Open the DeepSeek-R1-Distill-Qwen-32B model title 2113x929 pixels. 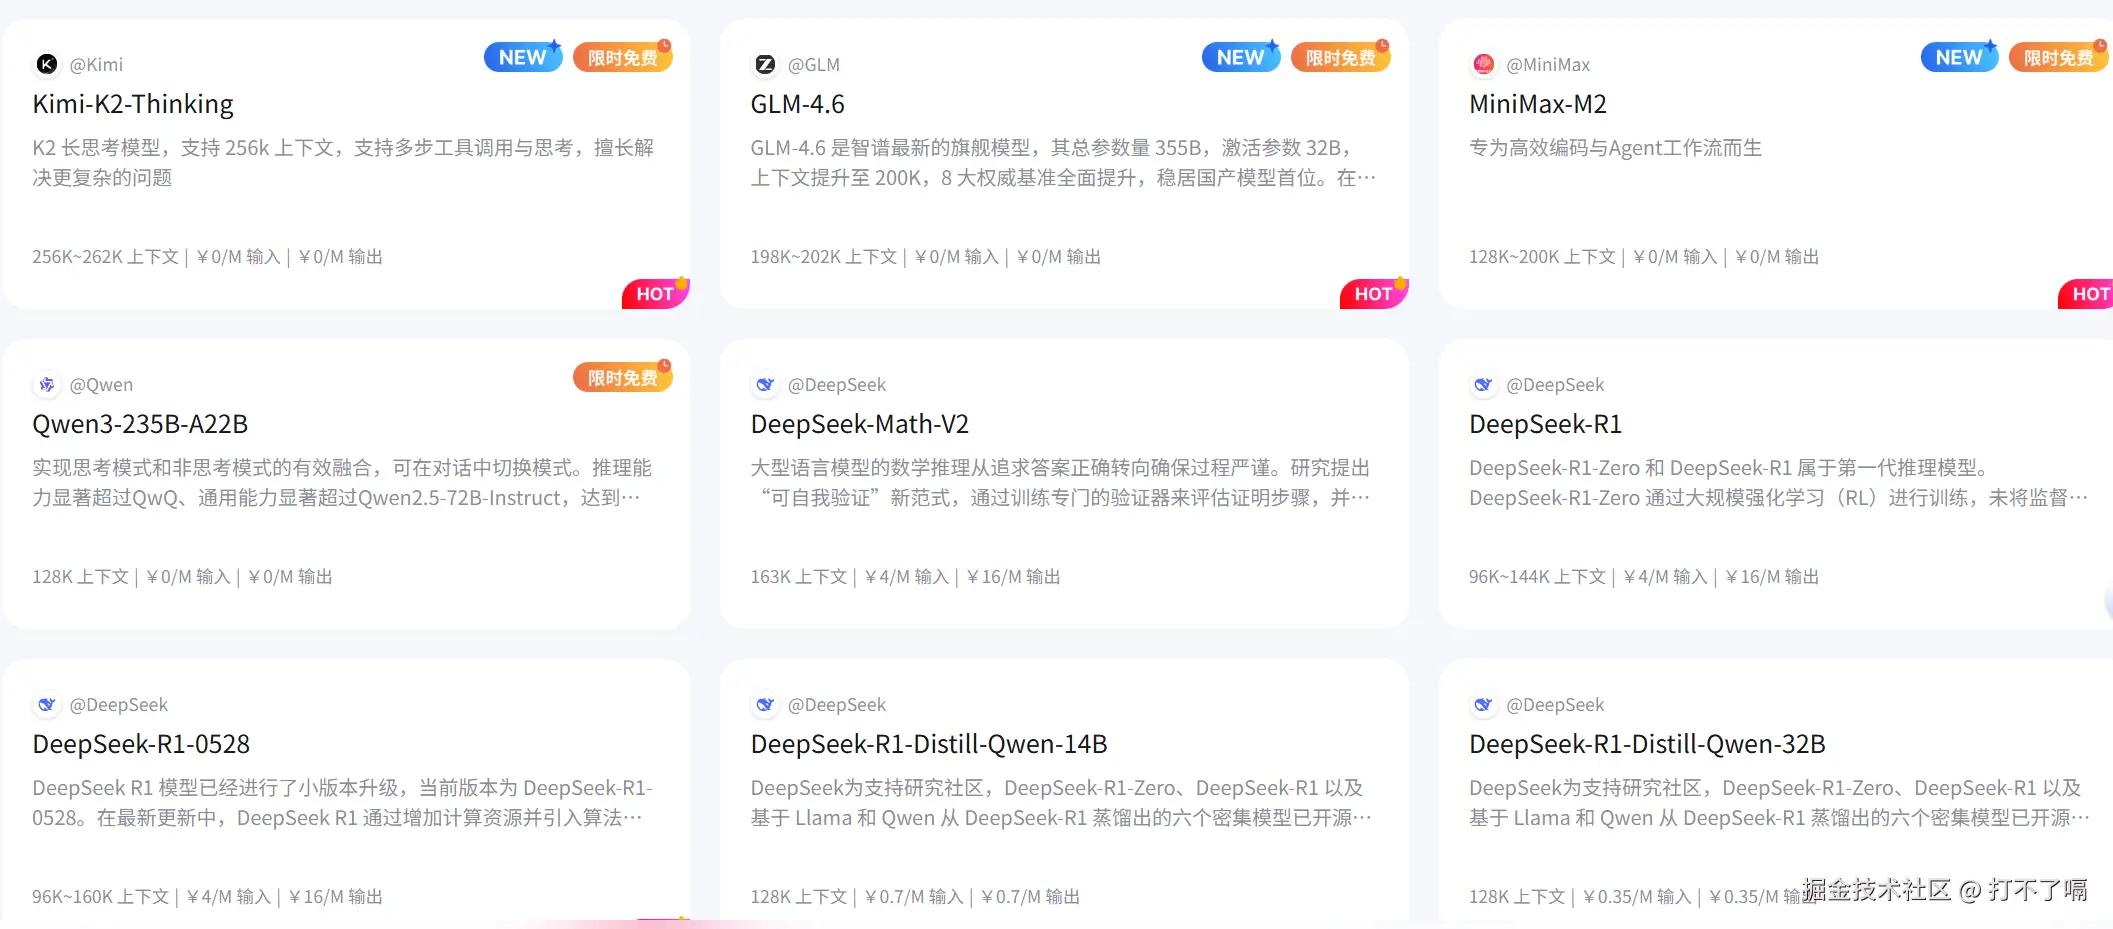tap(1647, 744)
